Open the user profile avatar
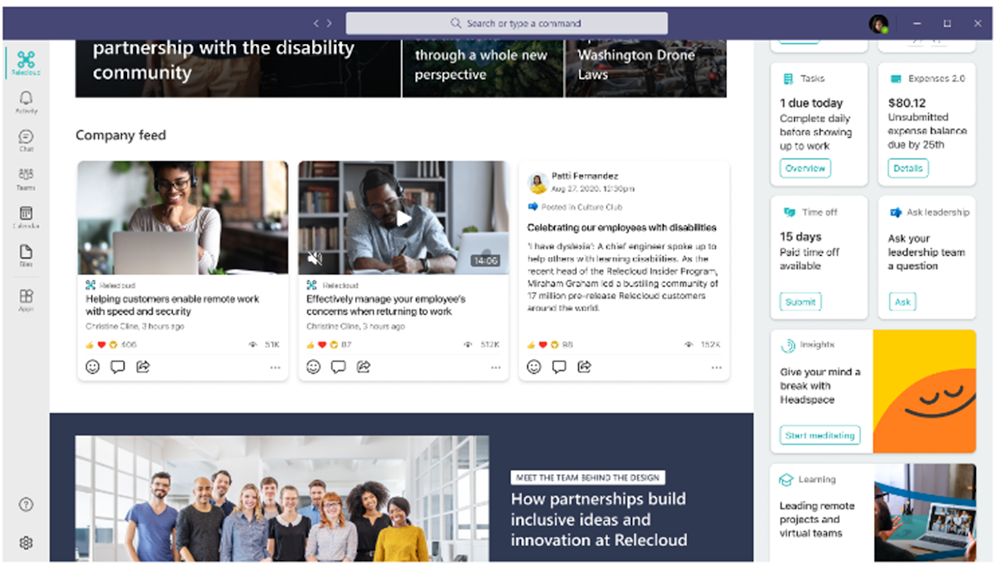Viewport: 999px width, 571px height. point(879,24)
